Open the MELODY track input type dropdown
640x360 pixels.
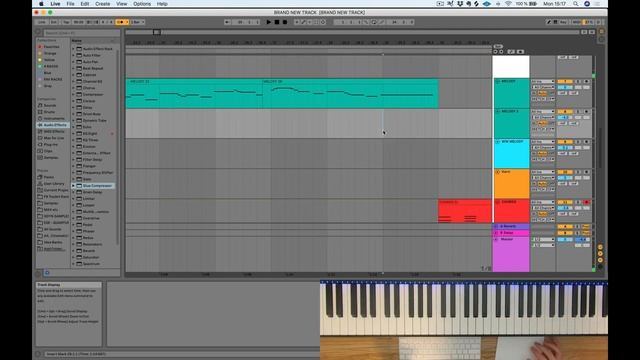pos(543,82)
